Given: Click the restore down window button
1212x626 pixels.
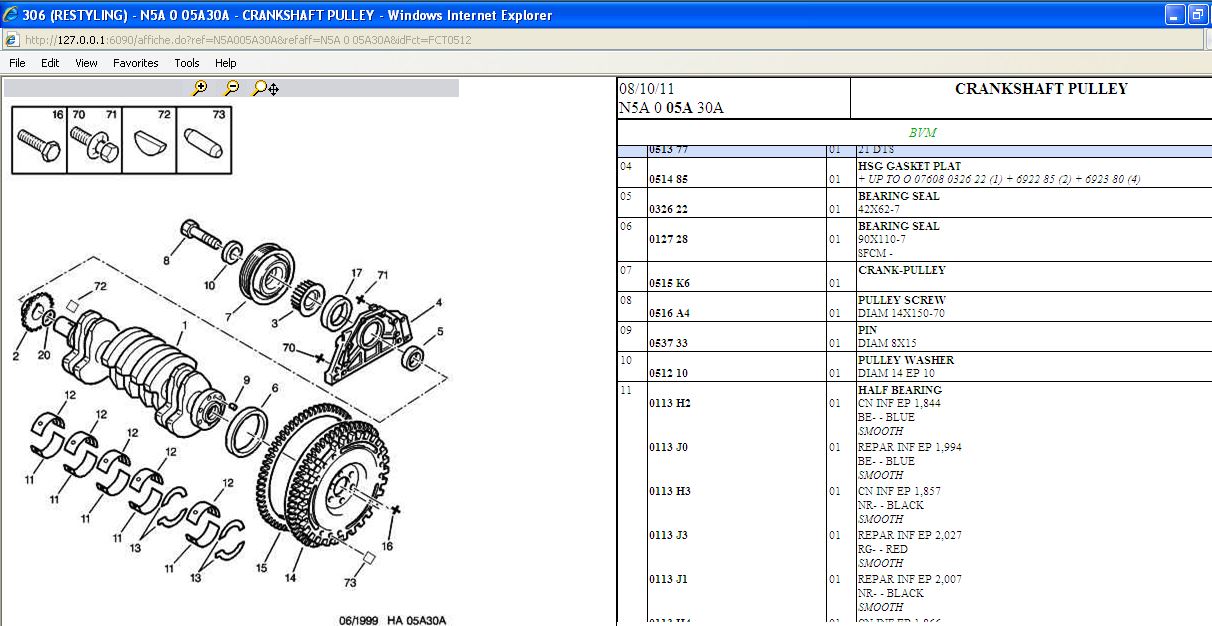Looking at the screenshot, I should pos(1197,14).
